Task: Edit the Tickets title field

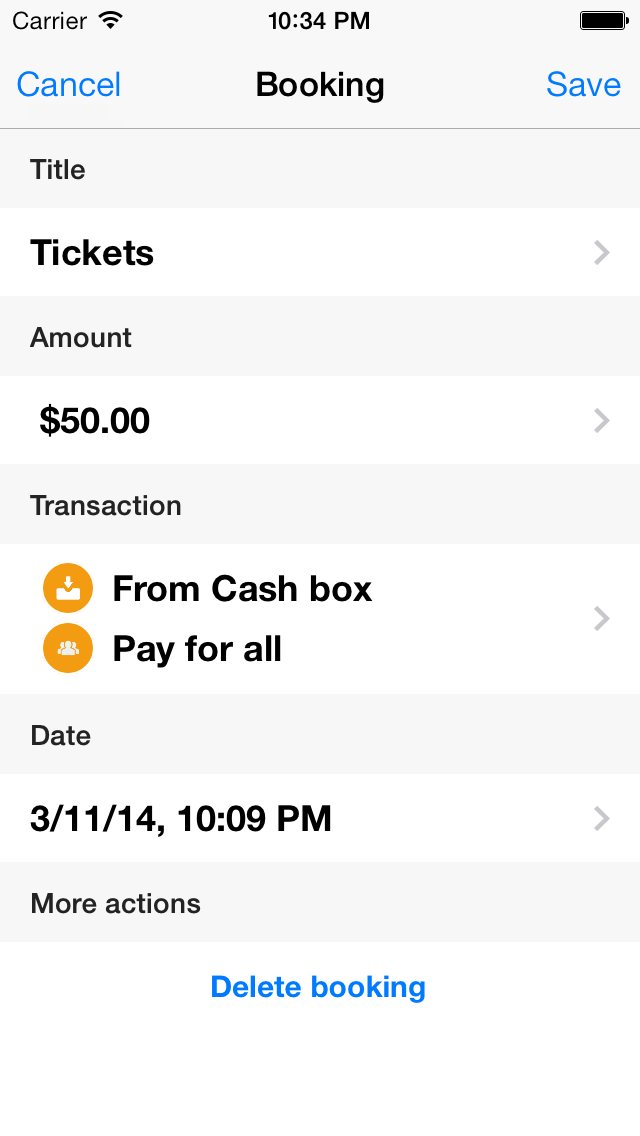Action: [x=93, y=253]
